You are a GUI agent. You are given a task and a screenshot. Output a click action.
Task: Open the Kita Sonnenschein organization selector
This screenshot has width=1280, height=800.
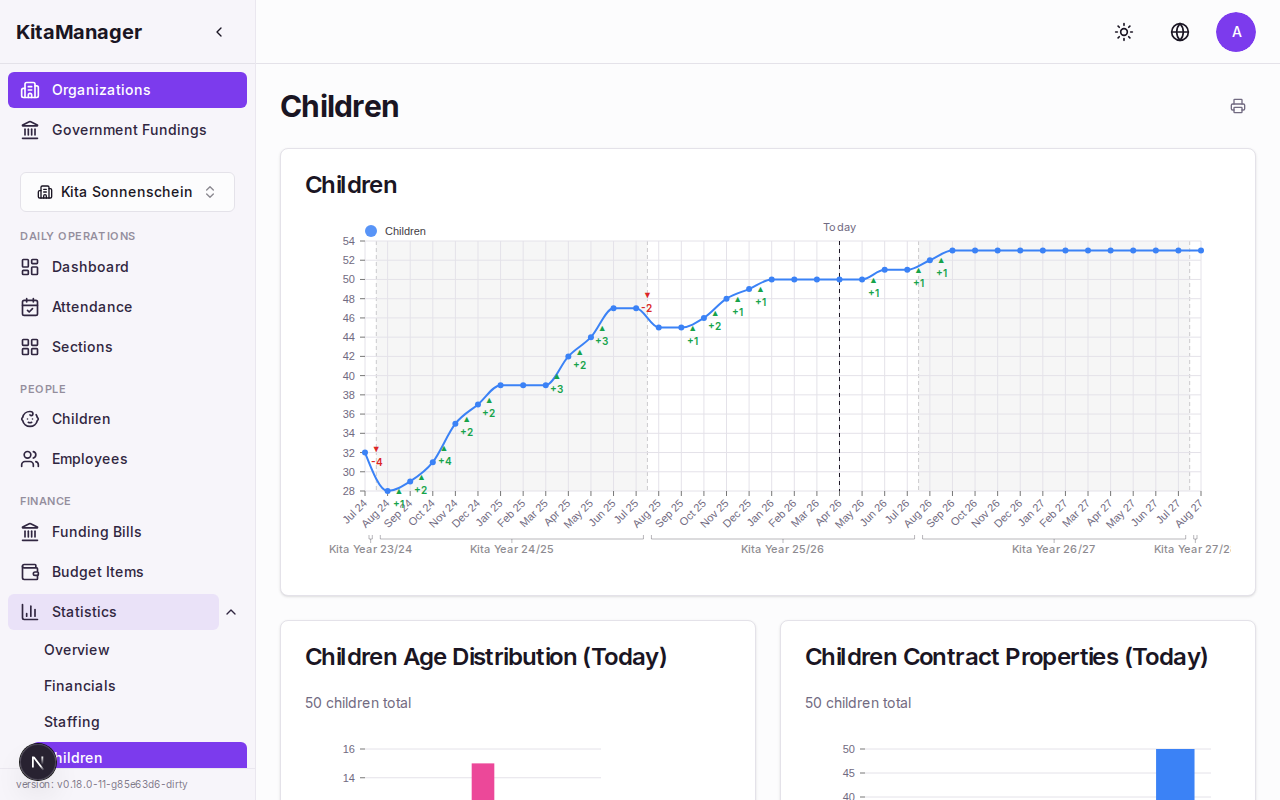pyautogui.click(x=127, y=191)
